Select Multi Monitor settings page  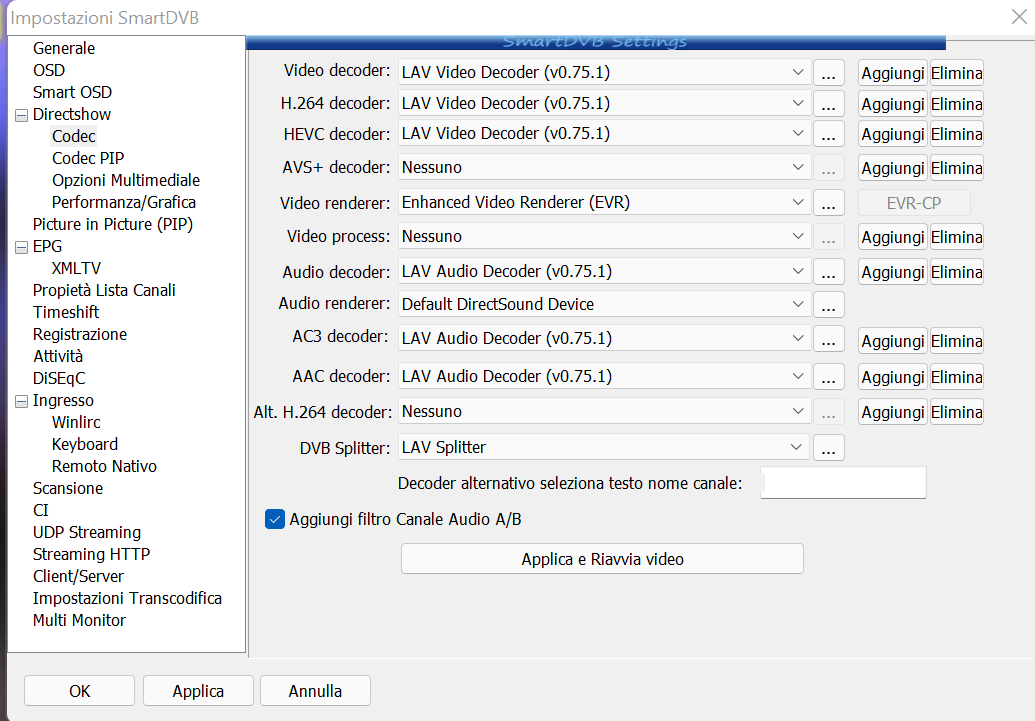[x=79, y=620]
